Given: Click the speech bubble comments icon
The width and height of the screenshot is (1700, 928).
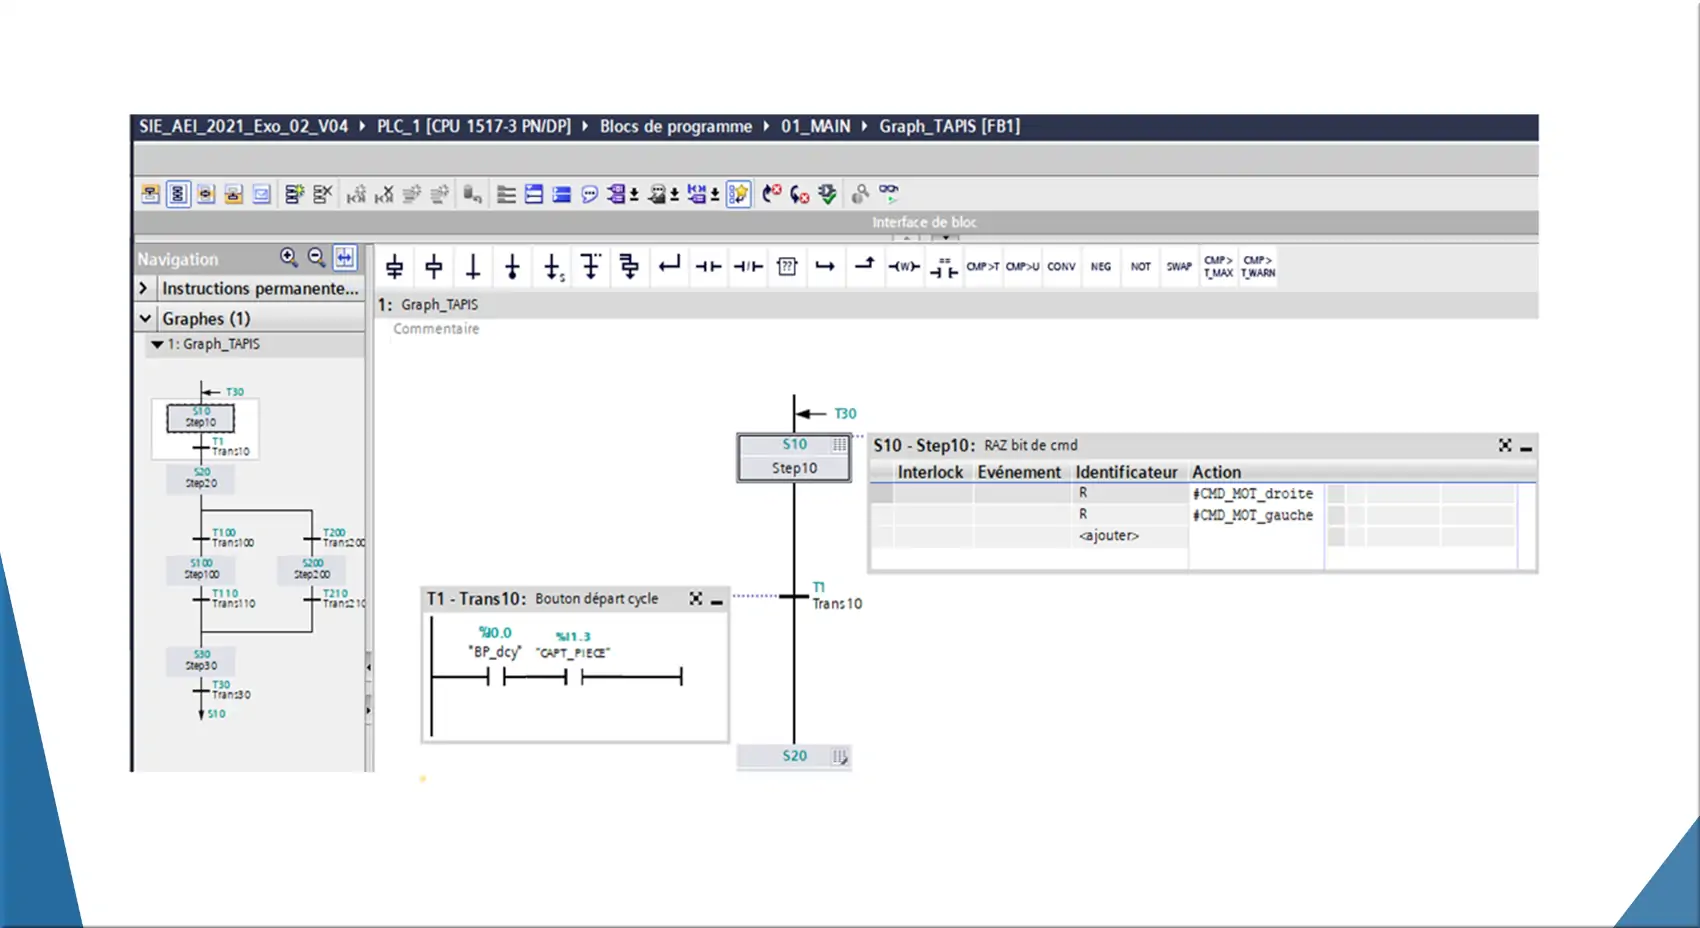Looking at the screenshot, I should pos(590,194).
